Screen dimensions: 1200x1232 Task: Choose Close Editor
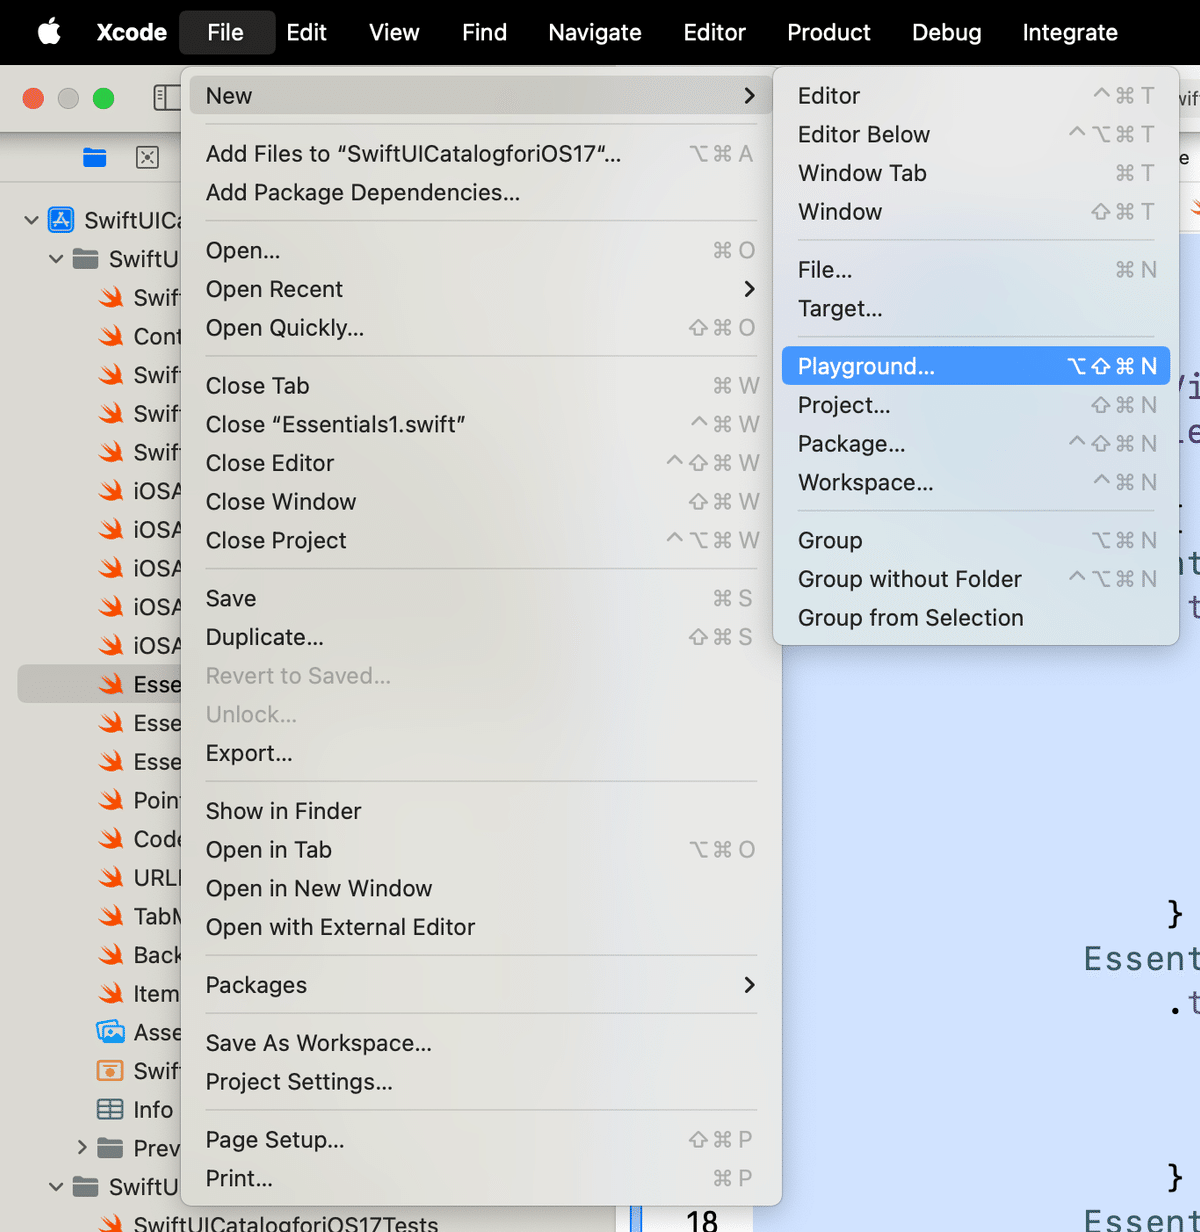pos(481,463)
